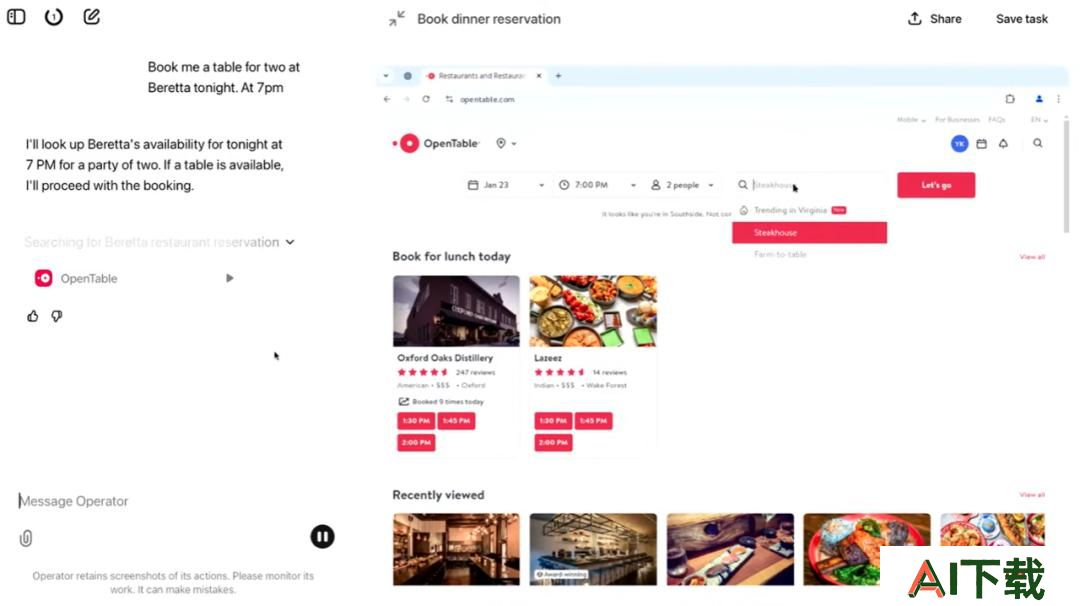Click the OpenTable step icon in chat
Screen dimensions: 1080x606
(43, 278)
